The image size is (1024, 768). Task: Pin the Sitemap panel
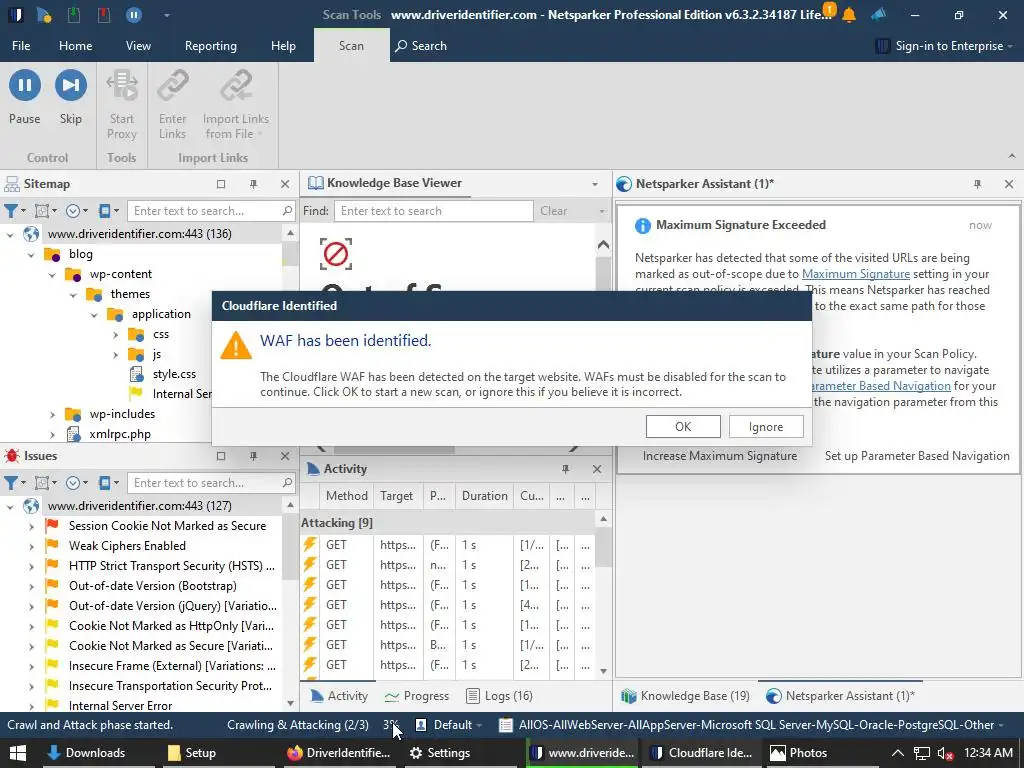253,184
